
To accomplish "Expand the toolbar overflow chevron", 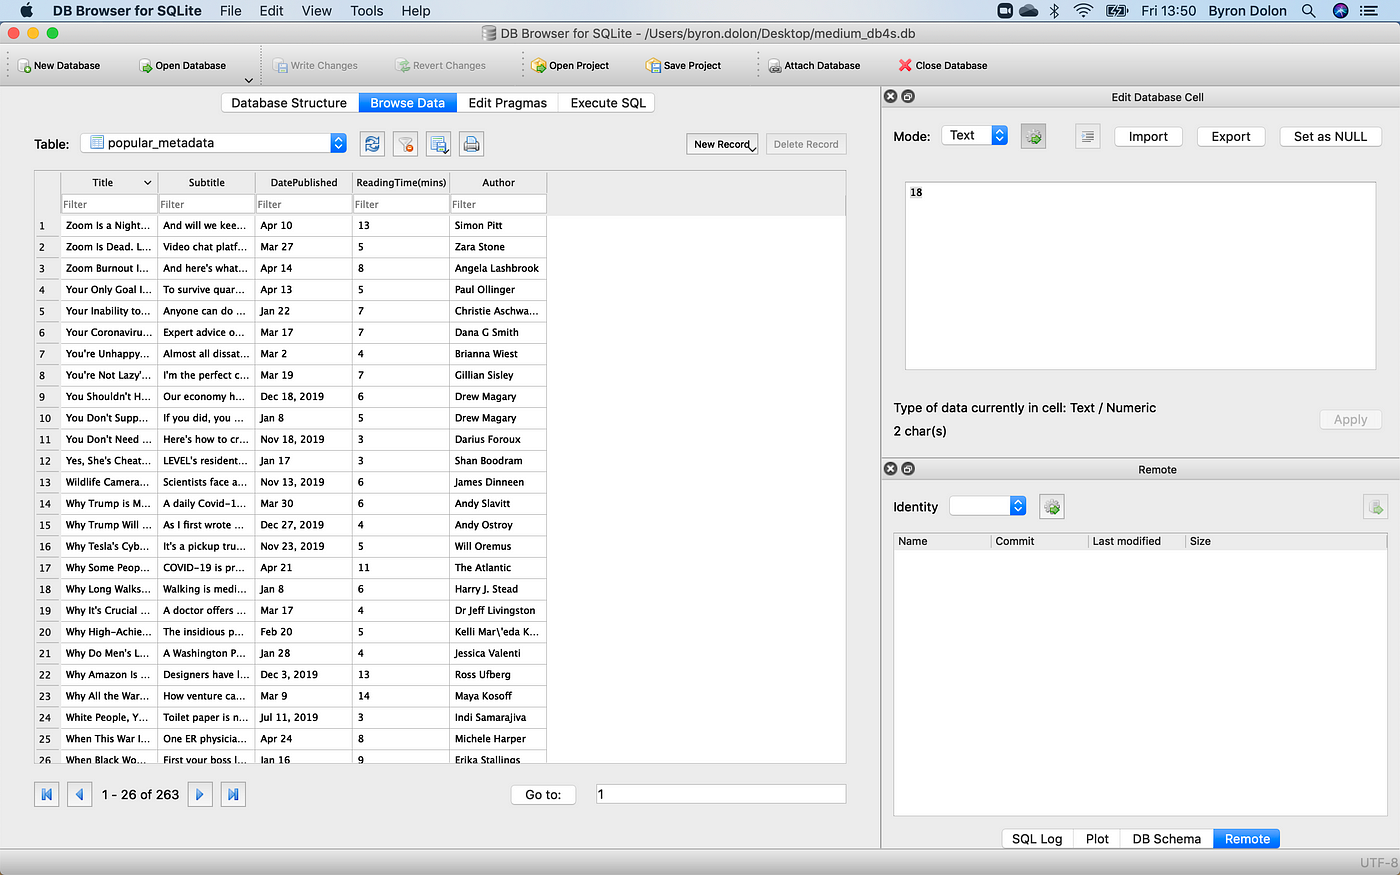I will point(248,80).
